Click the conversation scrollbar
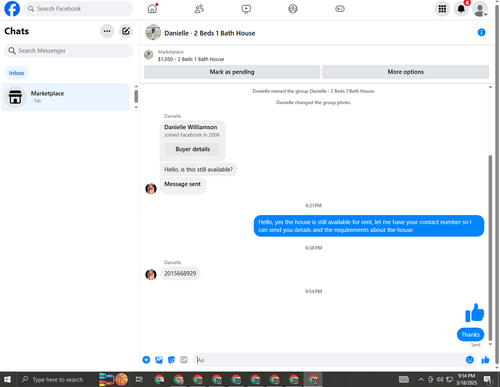 coord(490,248)
